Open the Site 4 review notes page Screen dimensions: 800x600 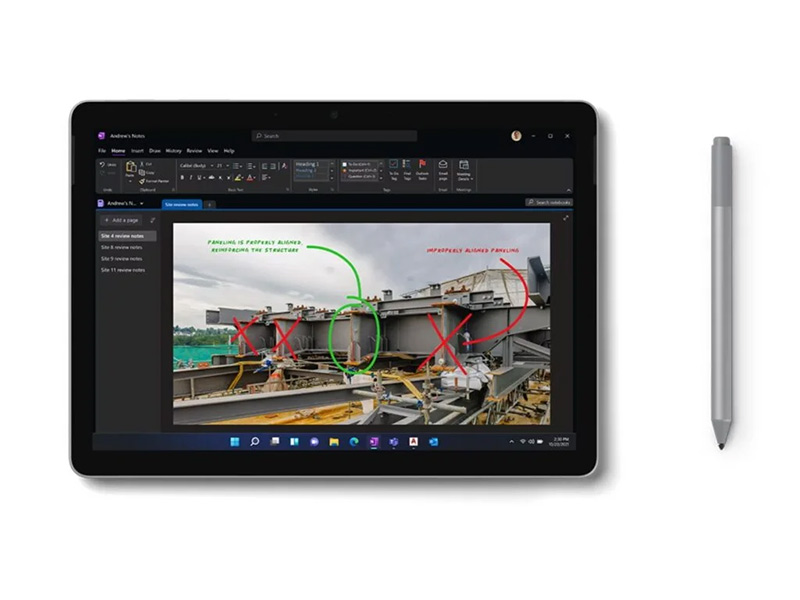pyautogui.click(x=127, y=236)
